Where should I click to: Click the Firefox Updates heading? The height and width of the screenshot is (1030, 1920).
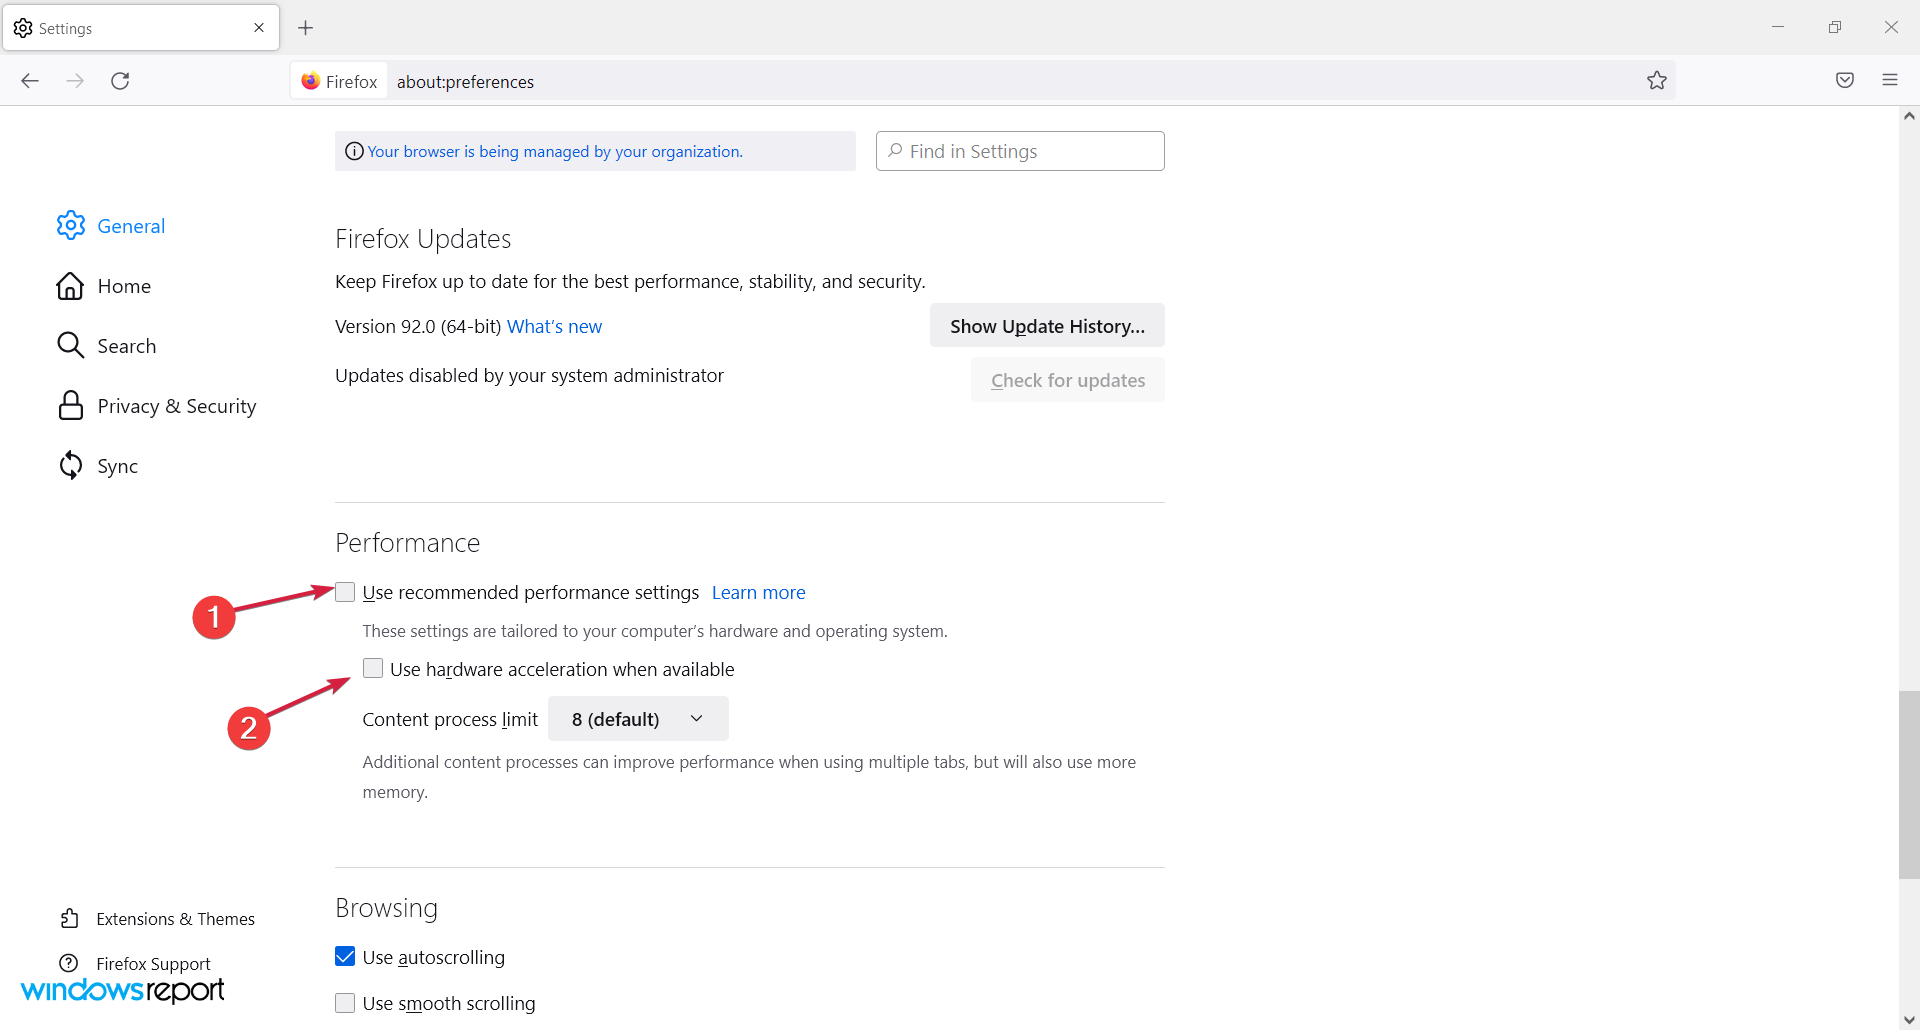click(x=423, y=238)
